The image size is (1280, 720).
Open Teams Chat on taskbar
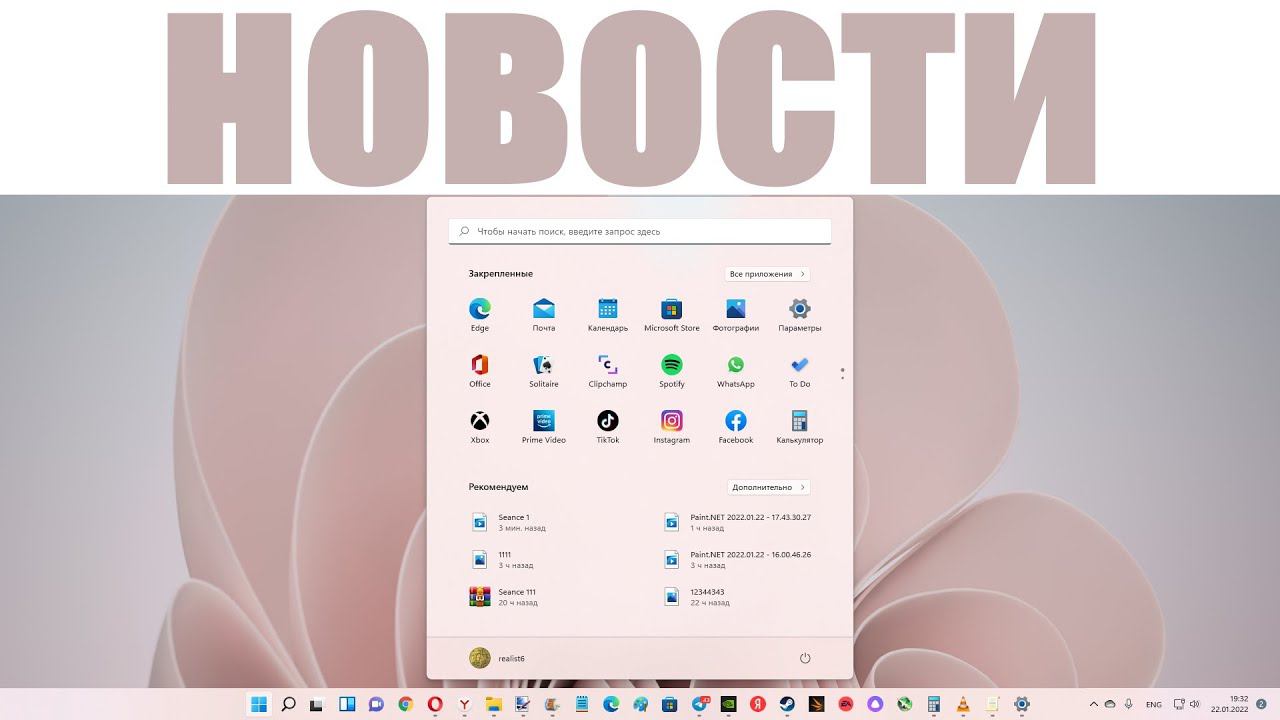point(376,704)
